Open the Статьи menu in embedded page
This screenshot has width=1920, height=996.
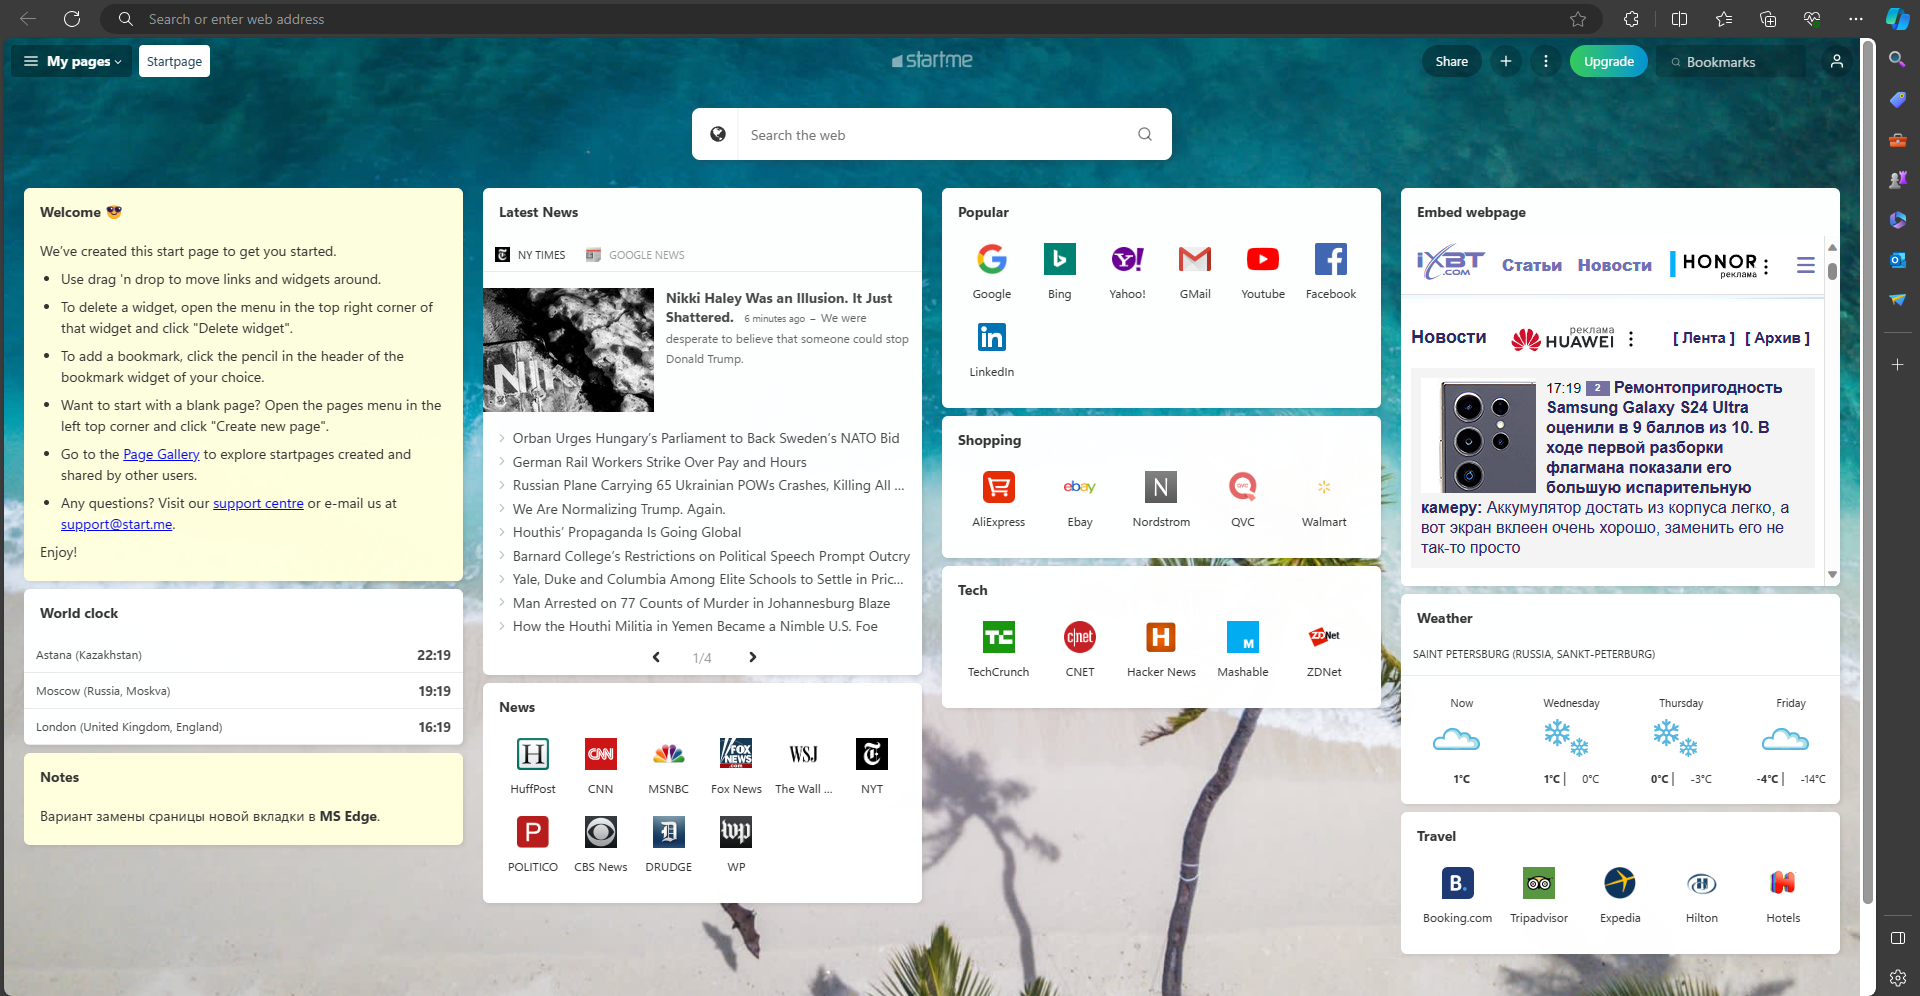pos(1531,265)
